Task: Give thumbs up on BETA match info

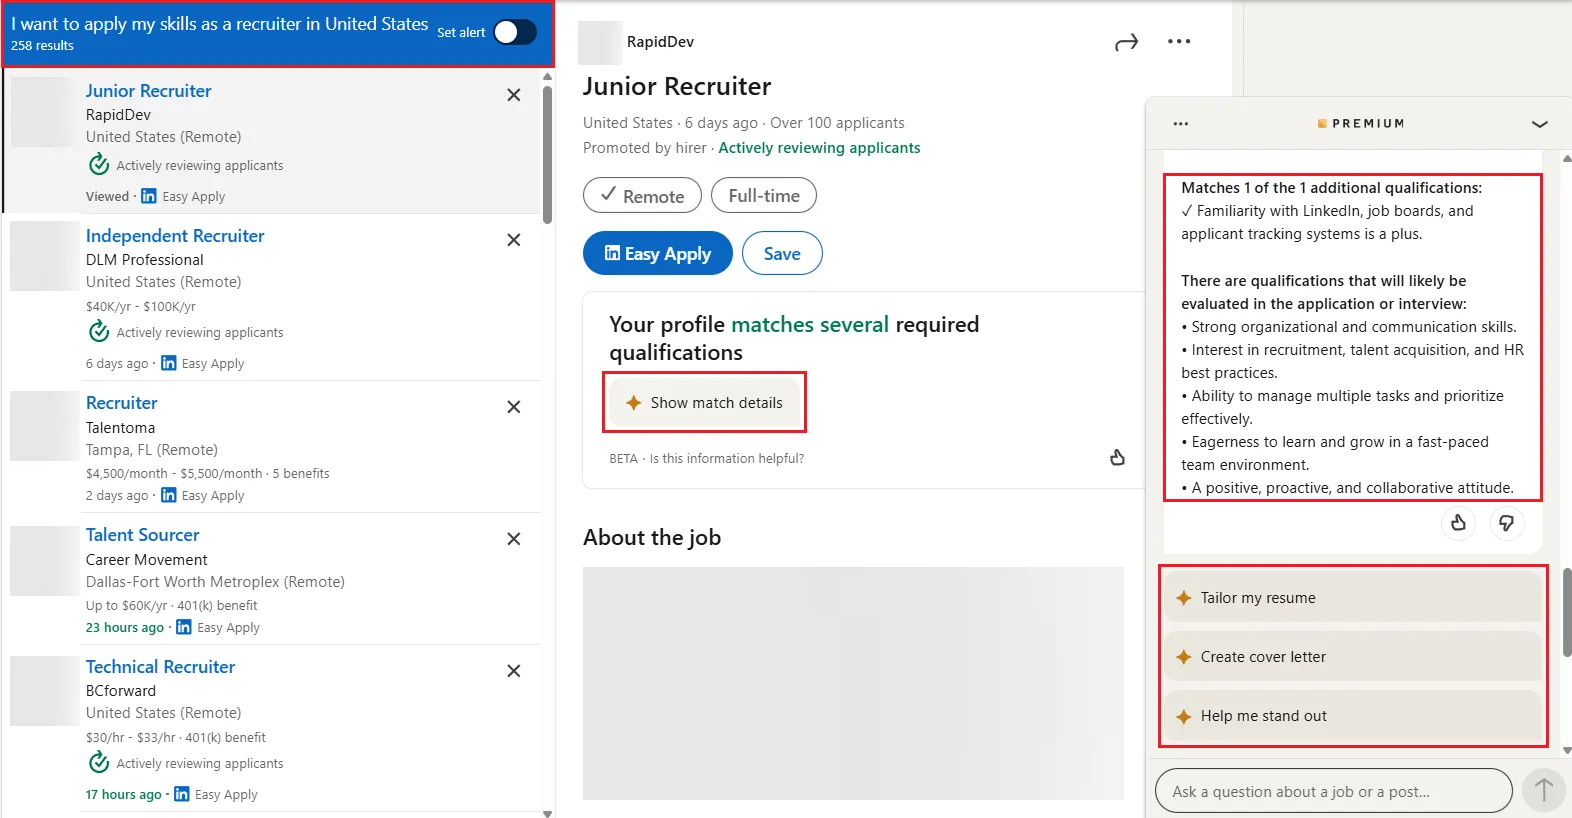Action: 1118,457
